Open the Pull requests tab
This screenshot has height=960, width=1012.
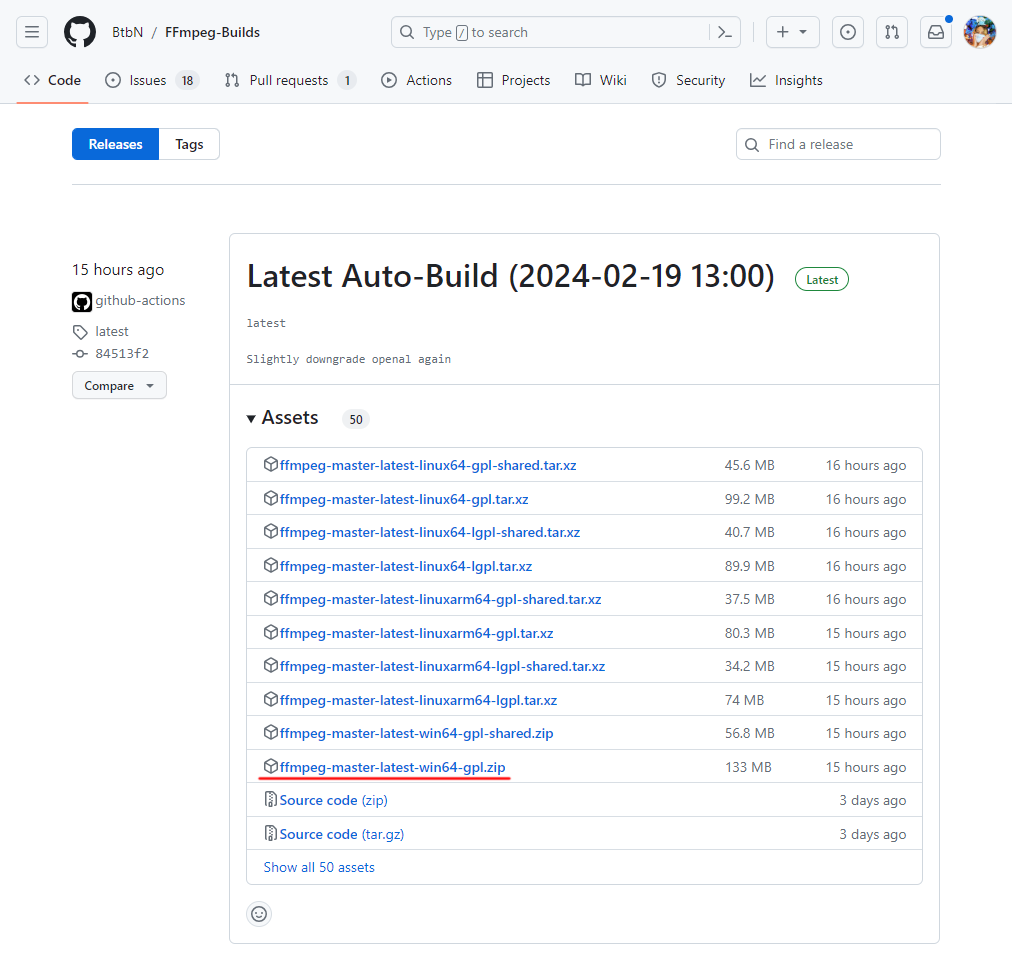[x=290, y=80]
